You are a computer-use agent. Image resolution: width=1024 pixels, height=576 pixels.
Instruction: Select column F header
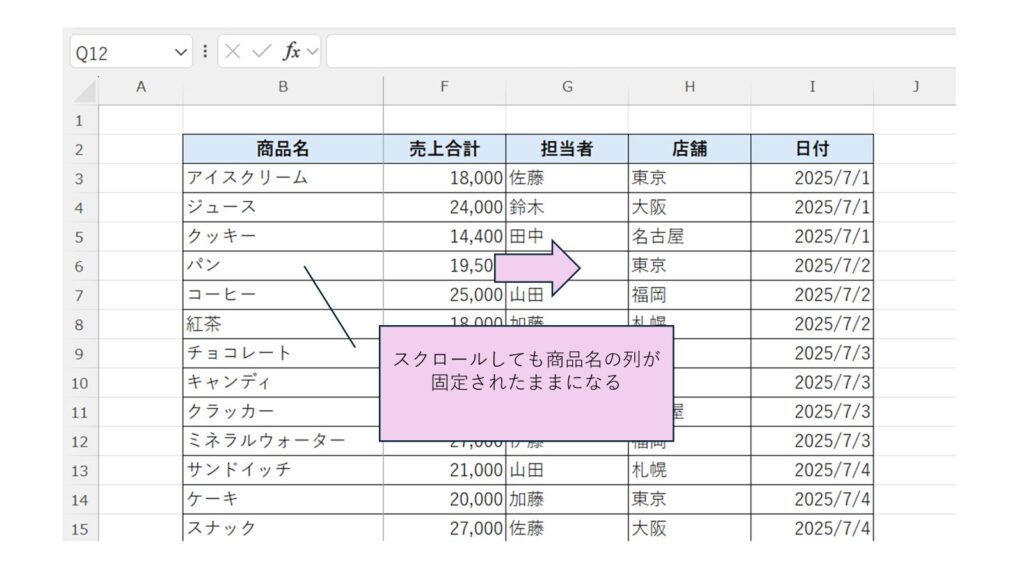(444, 87)
